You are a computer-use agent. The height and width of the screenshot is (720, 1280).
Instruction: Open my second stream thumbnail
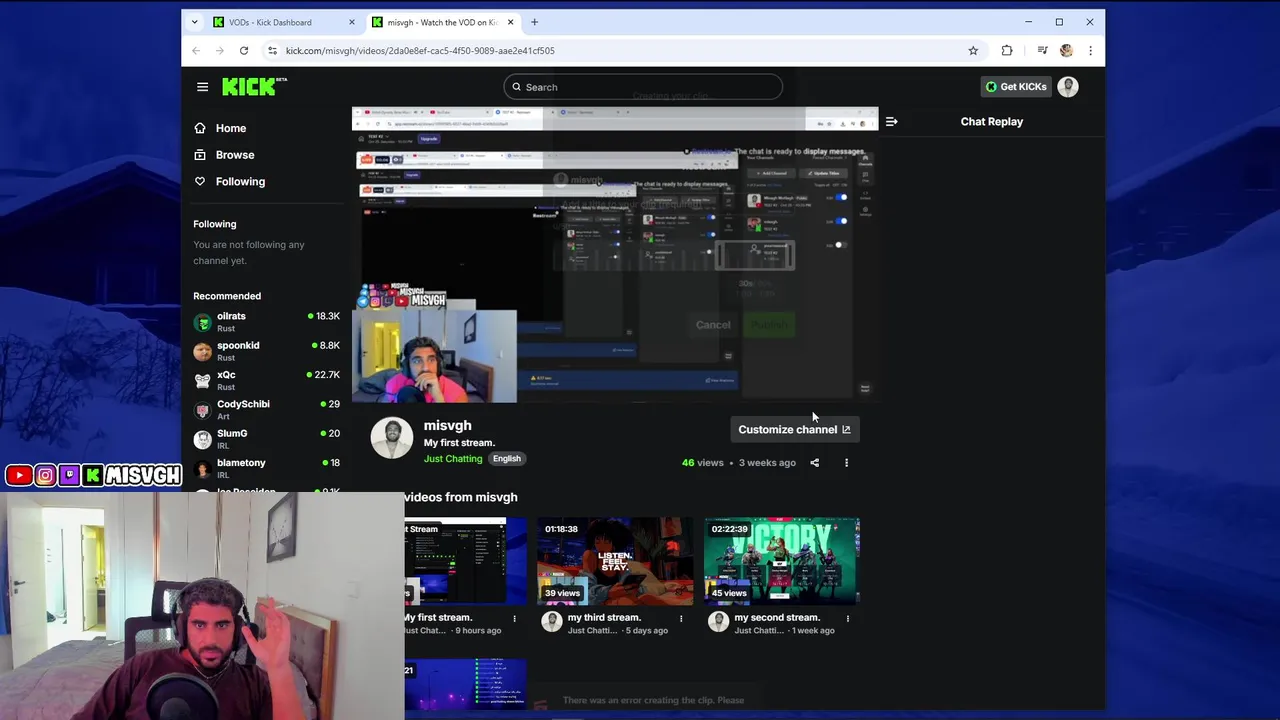782,561
